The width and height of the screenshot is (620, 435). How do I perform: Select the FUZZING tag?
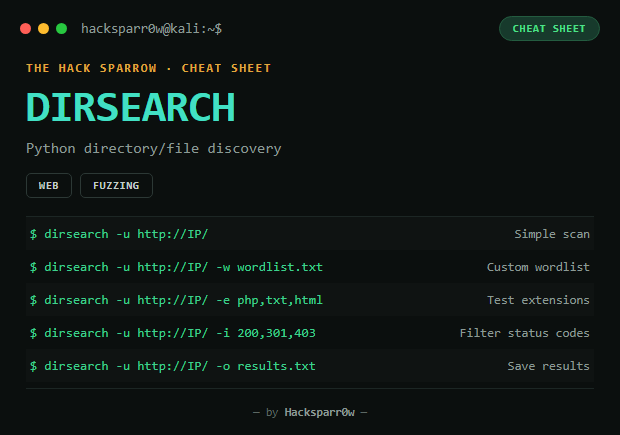(x=116, y=185)
